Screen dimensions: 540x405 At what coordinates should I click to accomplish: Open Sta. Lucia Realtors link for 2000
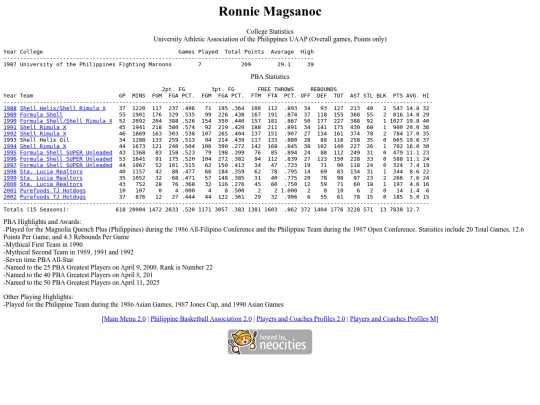click(51, 184)
